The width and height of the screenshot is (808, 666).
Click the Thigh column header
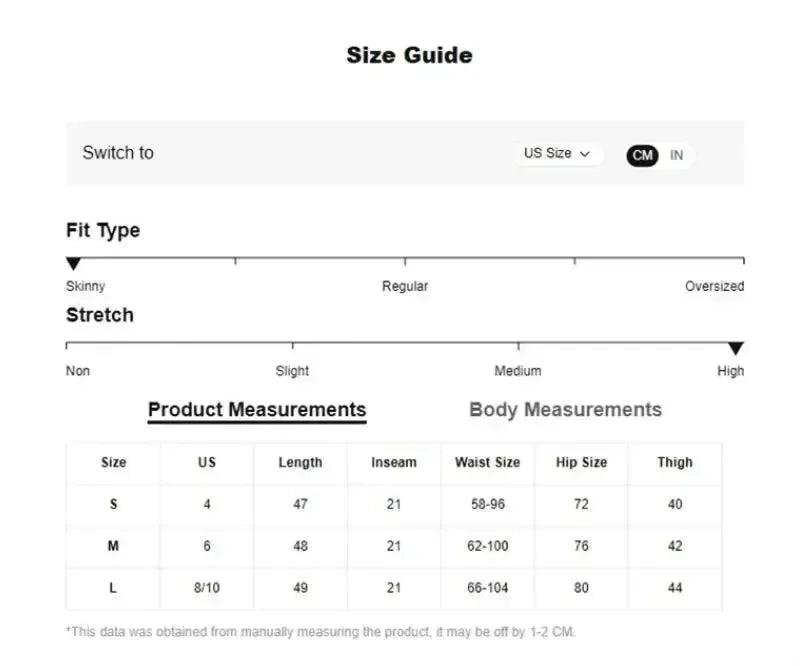click(x=675, y=463)
